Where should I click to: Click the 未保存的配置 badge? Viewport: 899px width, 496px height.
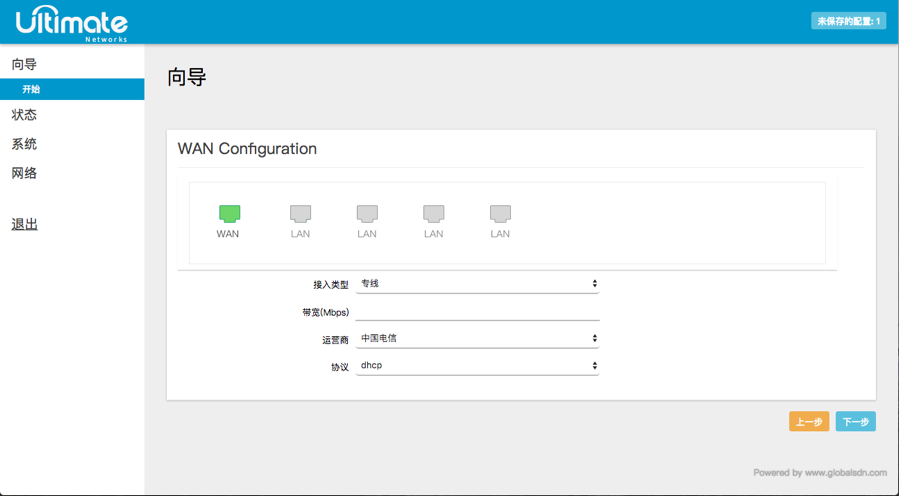tap(848, 21)
